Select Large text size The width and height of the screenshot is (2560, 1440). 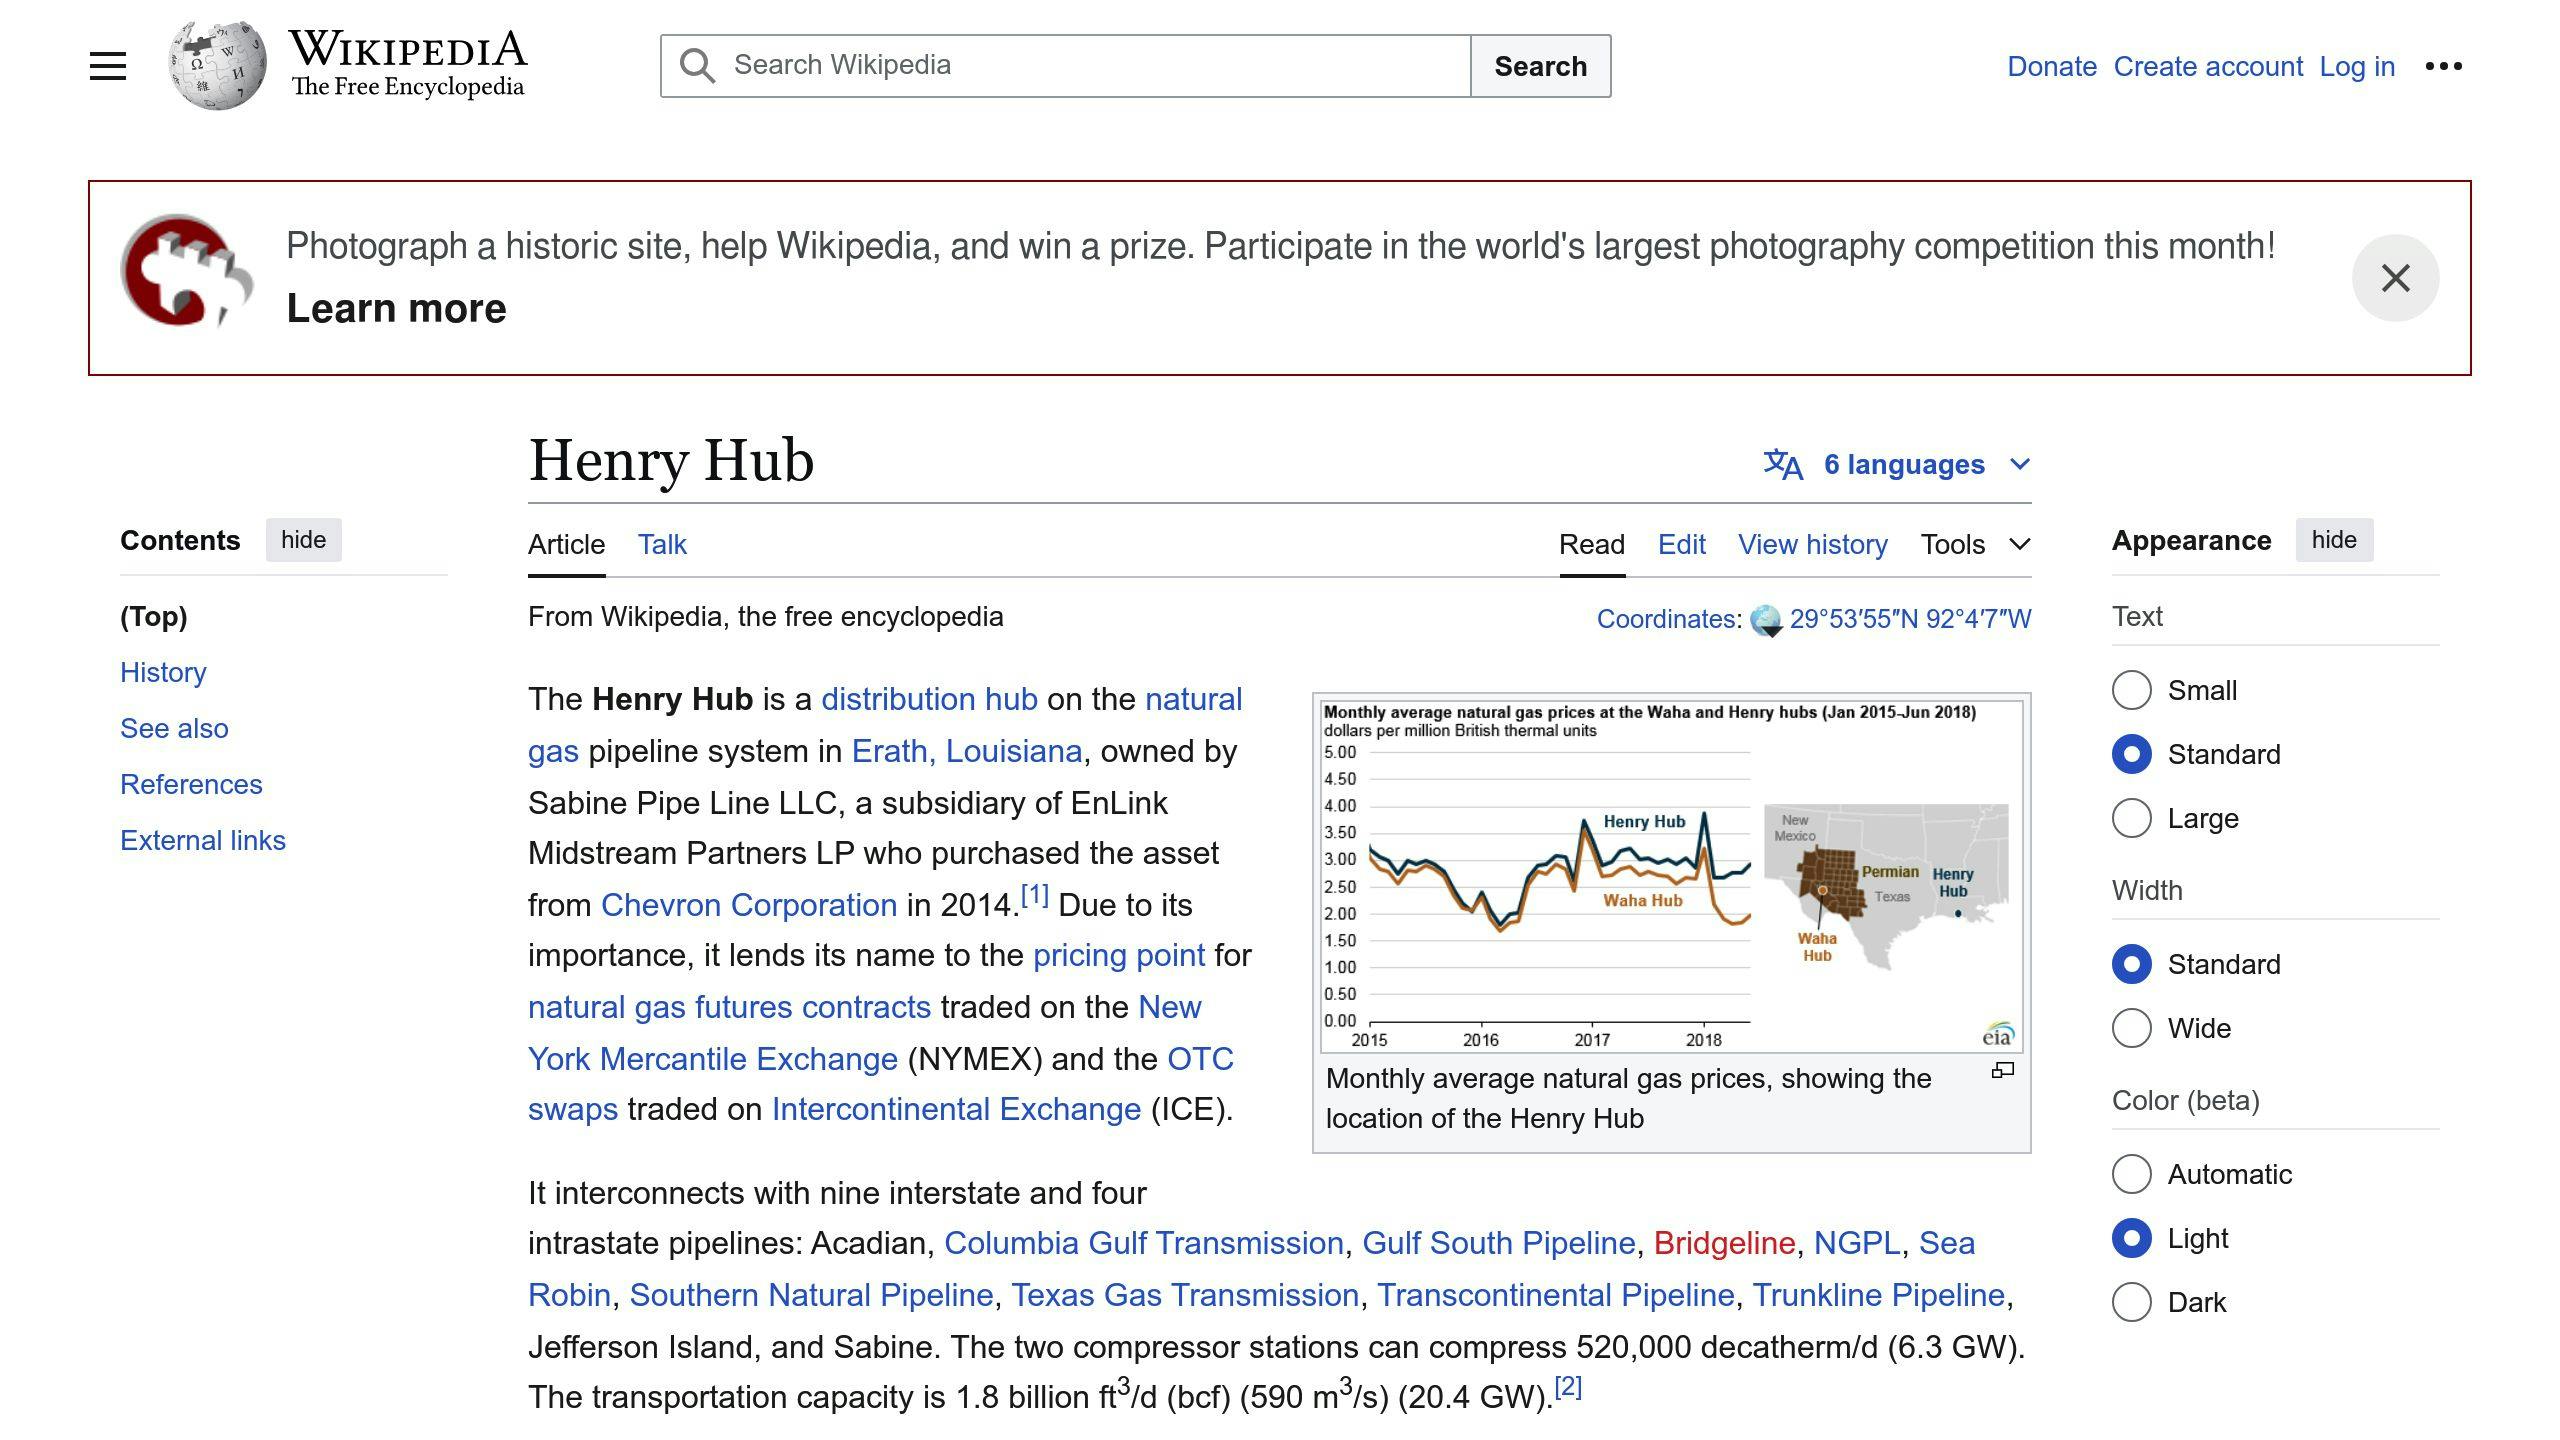[2131, 818]
